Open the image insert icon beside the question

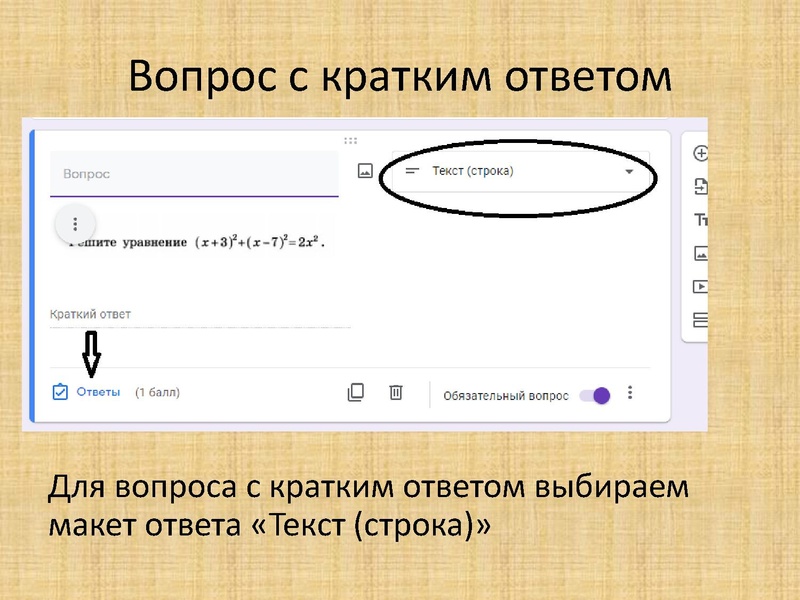tap(365, 170)
